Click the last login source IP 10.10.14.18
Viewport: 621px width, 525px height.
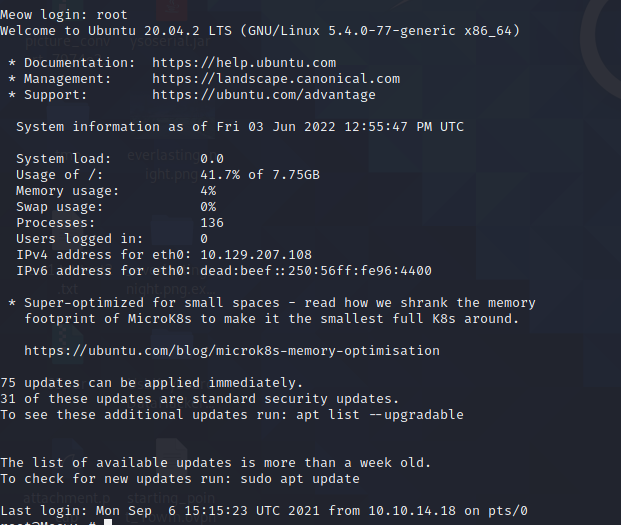click(412, 511)
